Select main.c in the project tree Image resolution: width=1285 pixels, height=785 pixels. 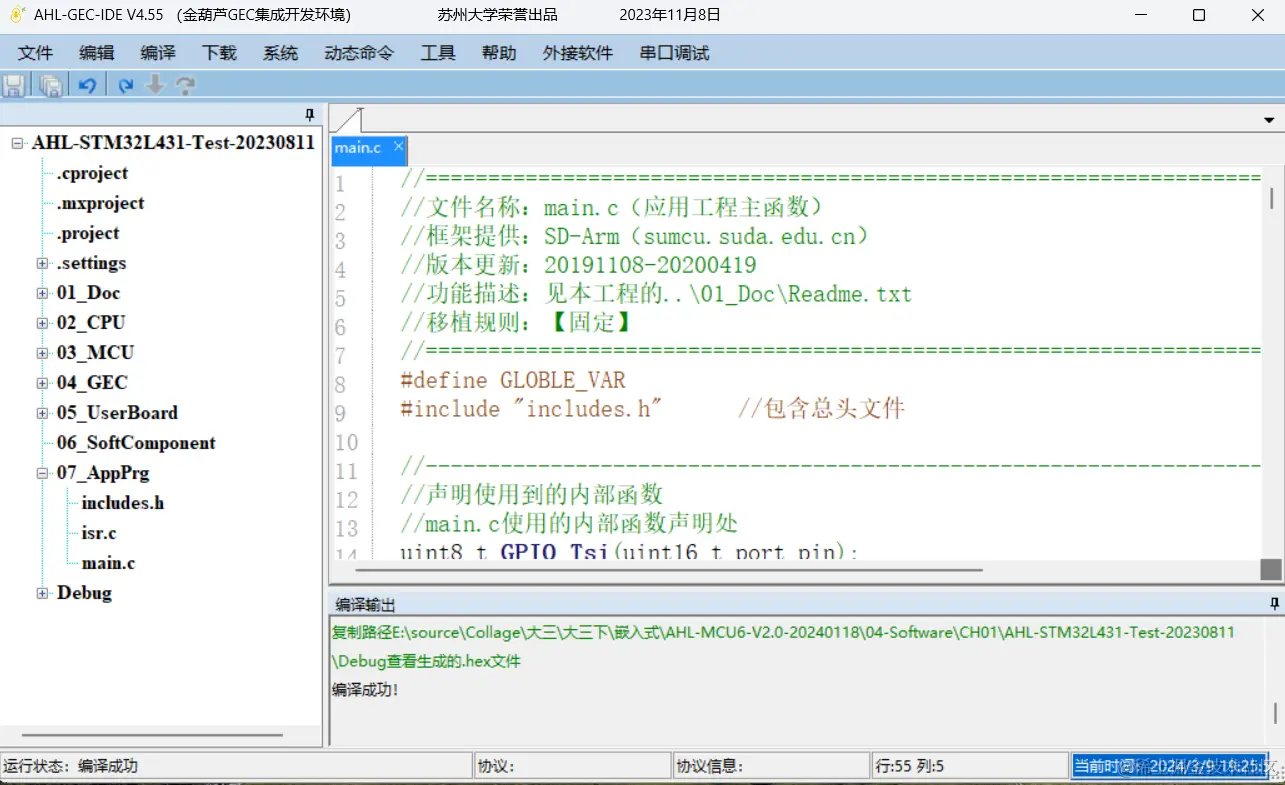[x=108, y=562]
